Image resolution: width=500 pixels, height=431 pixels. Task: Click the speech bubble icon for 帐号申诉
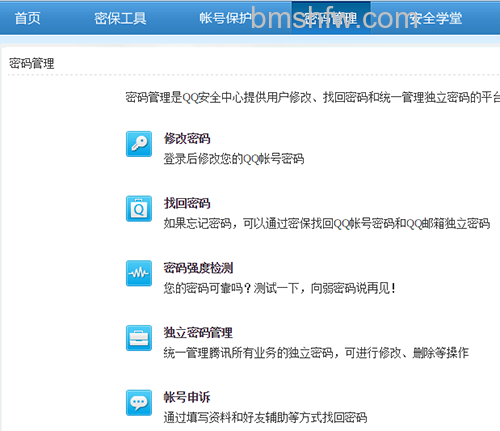[139, 403]
